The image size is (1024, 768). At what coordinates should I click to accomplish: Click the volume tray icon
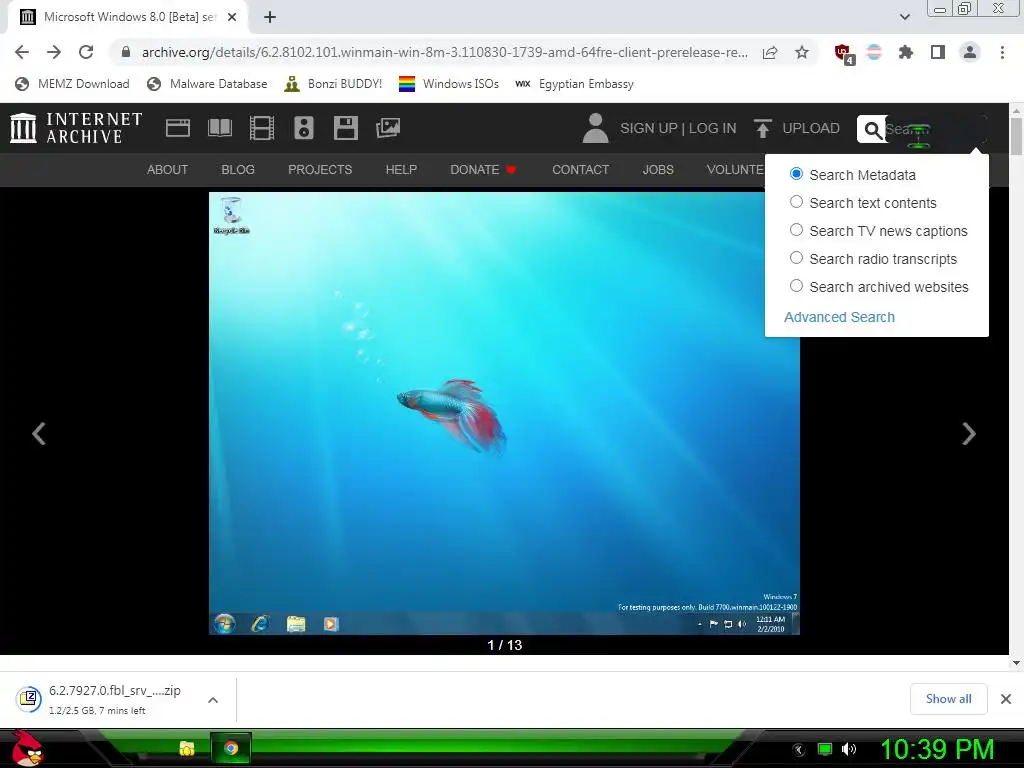click(848, 749)
